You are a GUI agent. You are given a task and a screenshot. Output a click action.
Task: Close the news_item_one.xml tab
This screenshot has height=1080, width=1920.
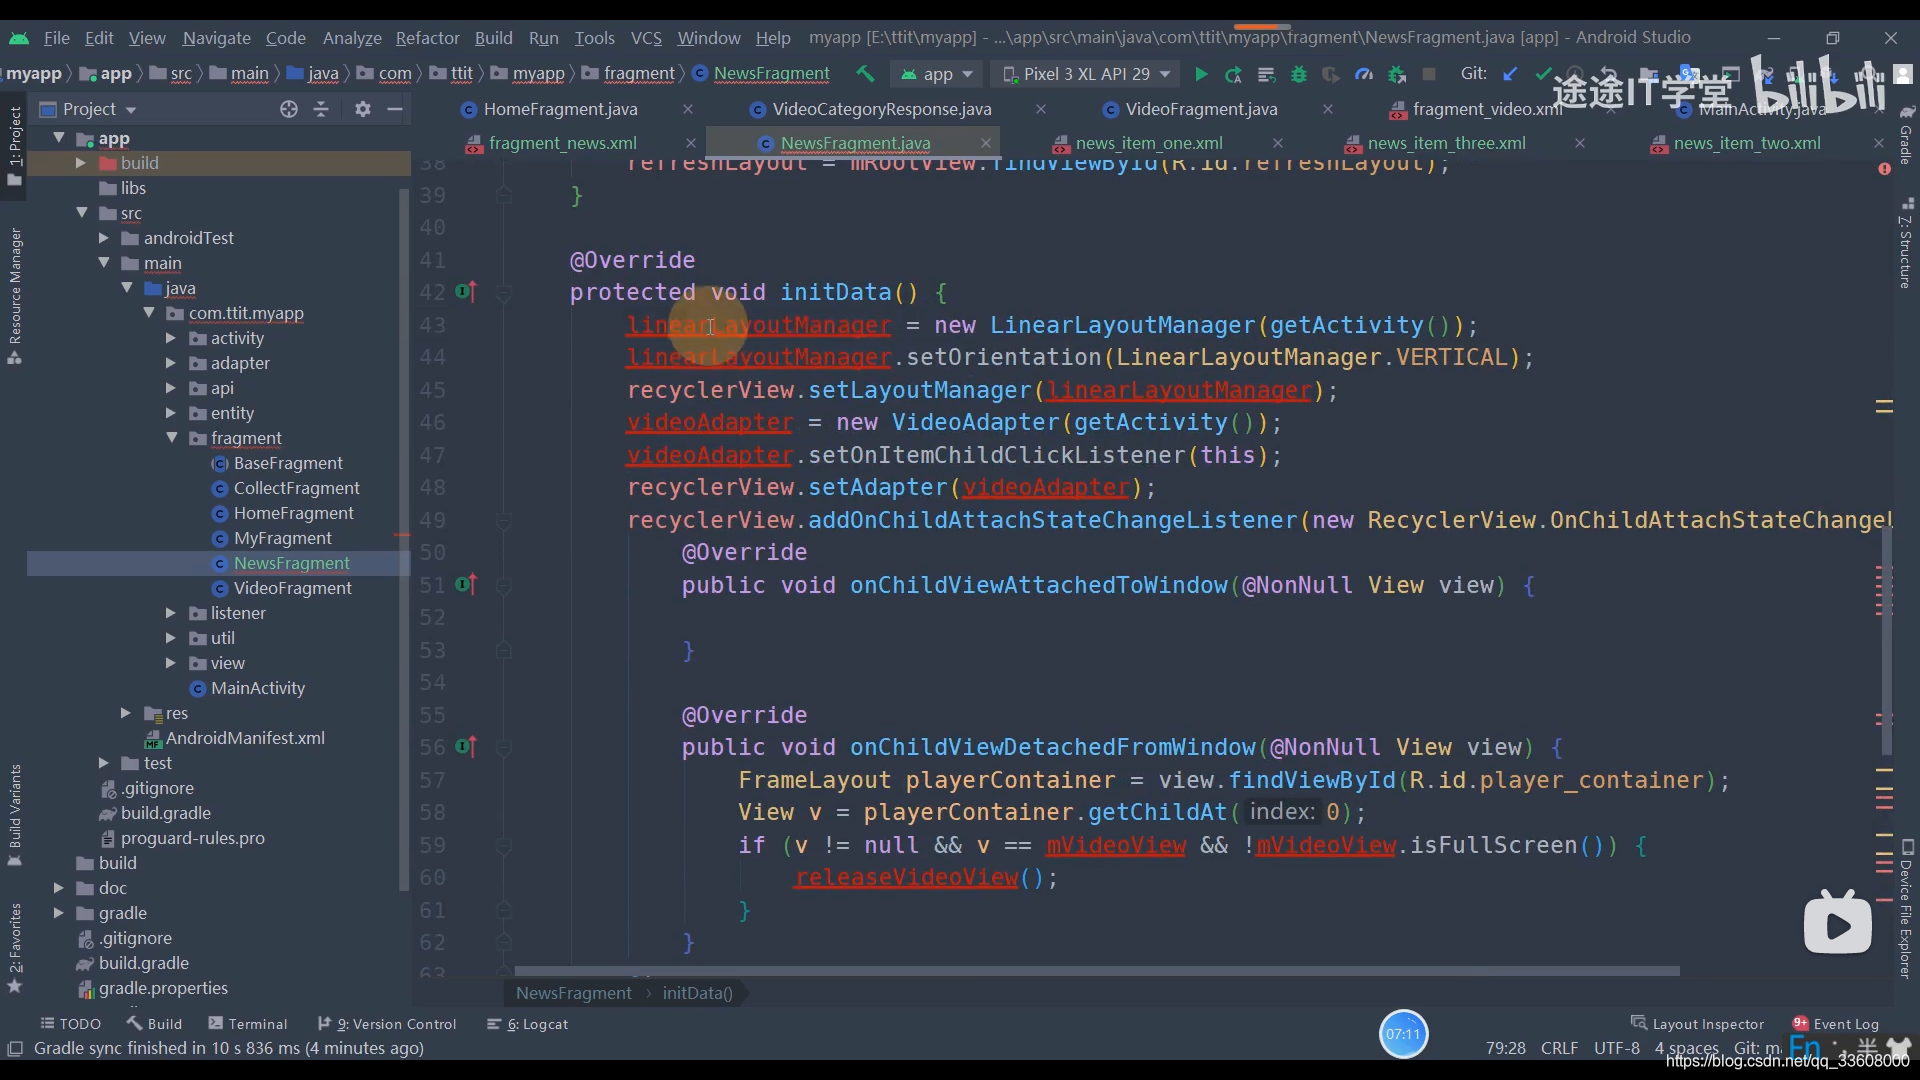[1277, 143]
